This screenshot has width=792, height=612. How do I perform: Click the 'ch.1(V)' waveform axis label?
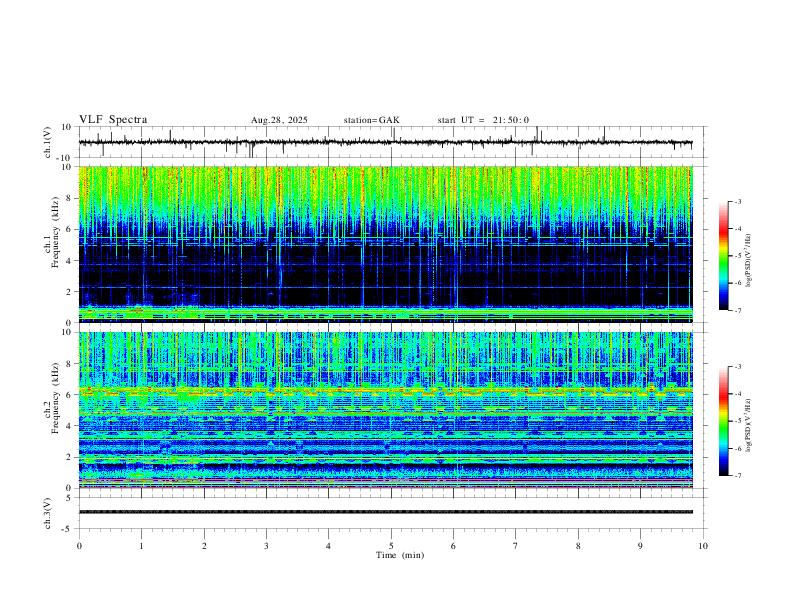pos(48,142)
